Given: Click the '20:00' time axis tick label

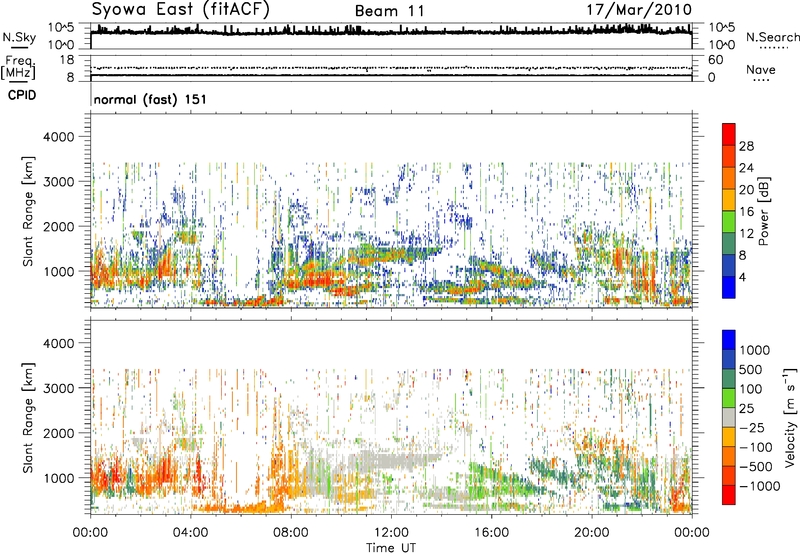Looking at the screenshot, I should [592, 533].
